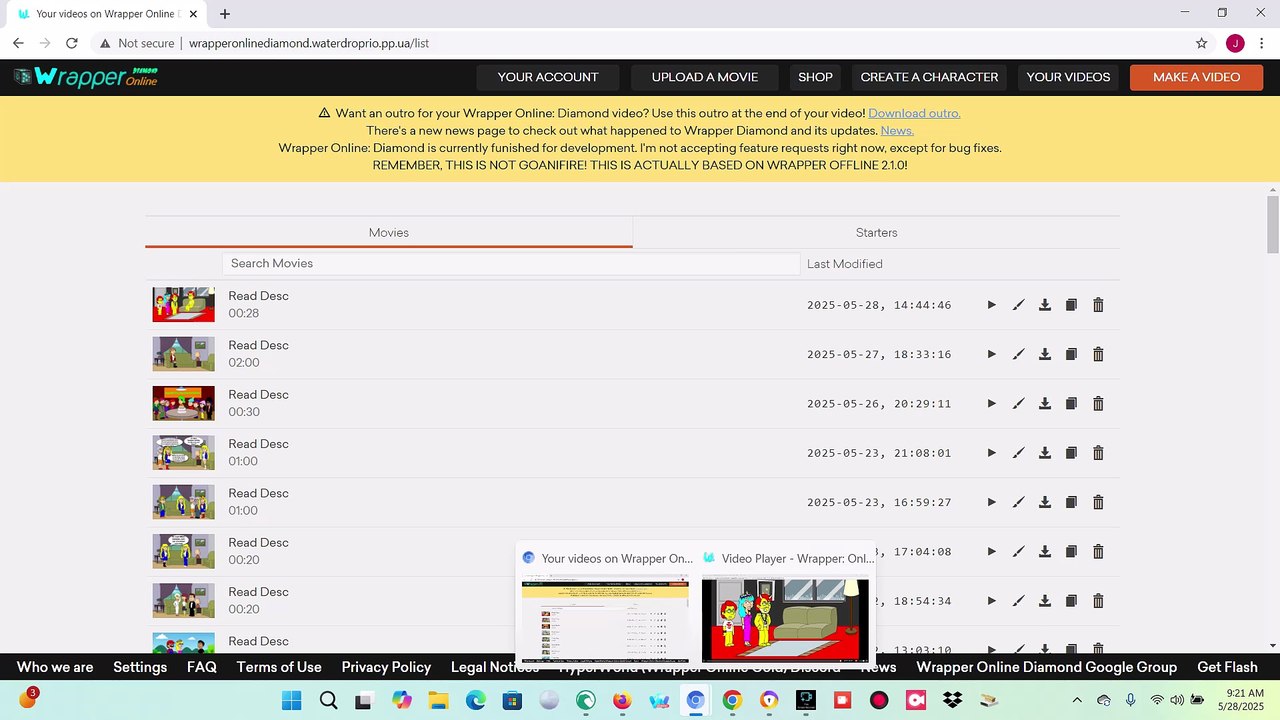The height and width of the screenshot is (720, 1280).
Task: Switch to the Movies tab
Action: (389, 232)
